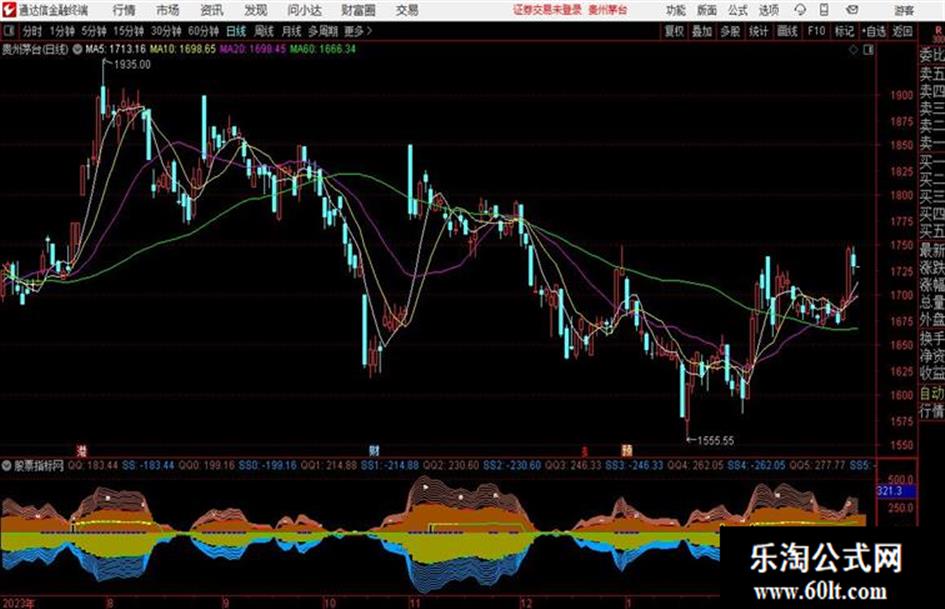Click the customer service headset icon
This screenshot has width=945, height=609.
tap(800, 10)
